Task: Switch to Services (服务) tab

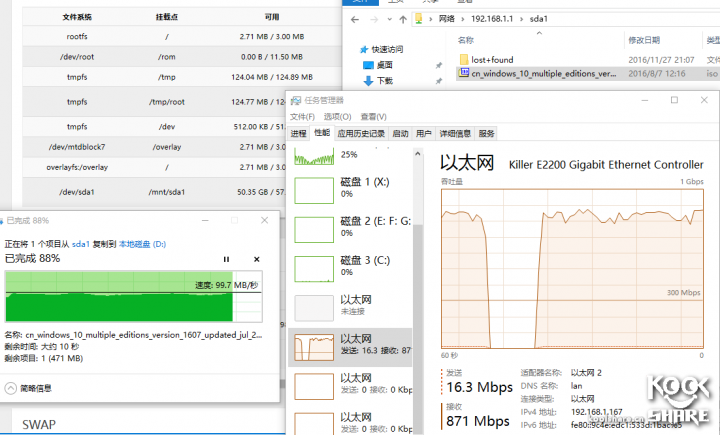Action: click(486, 133)
